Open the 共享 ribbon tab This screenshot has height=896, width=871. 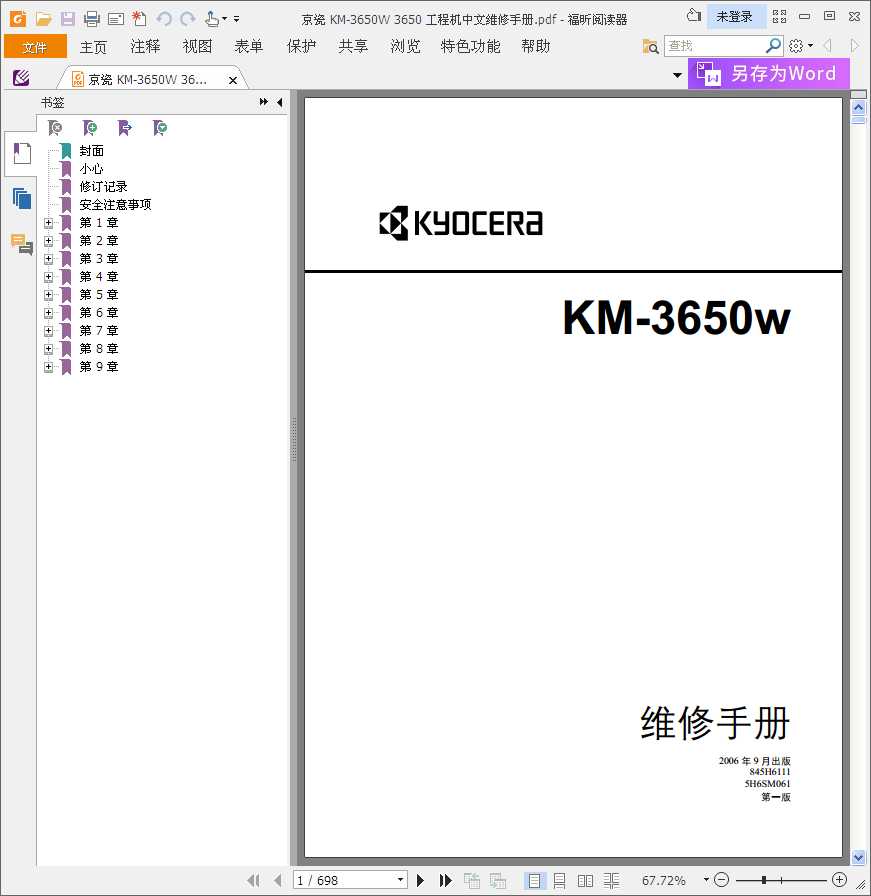(353, 46)
